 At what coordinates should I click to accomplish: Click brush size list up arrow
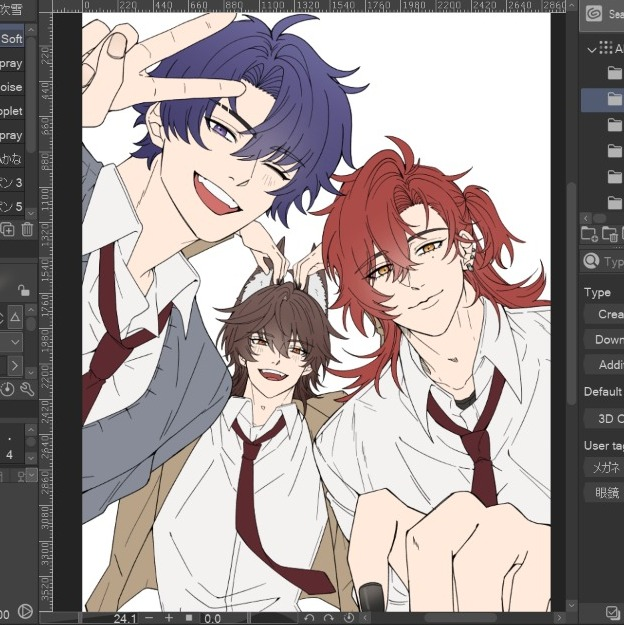pos(31,430)
